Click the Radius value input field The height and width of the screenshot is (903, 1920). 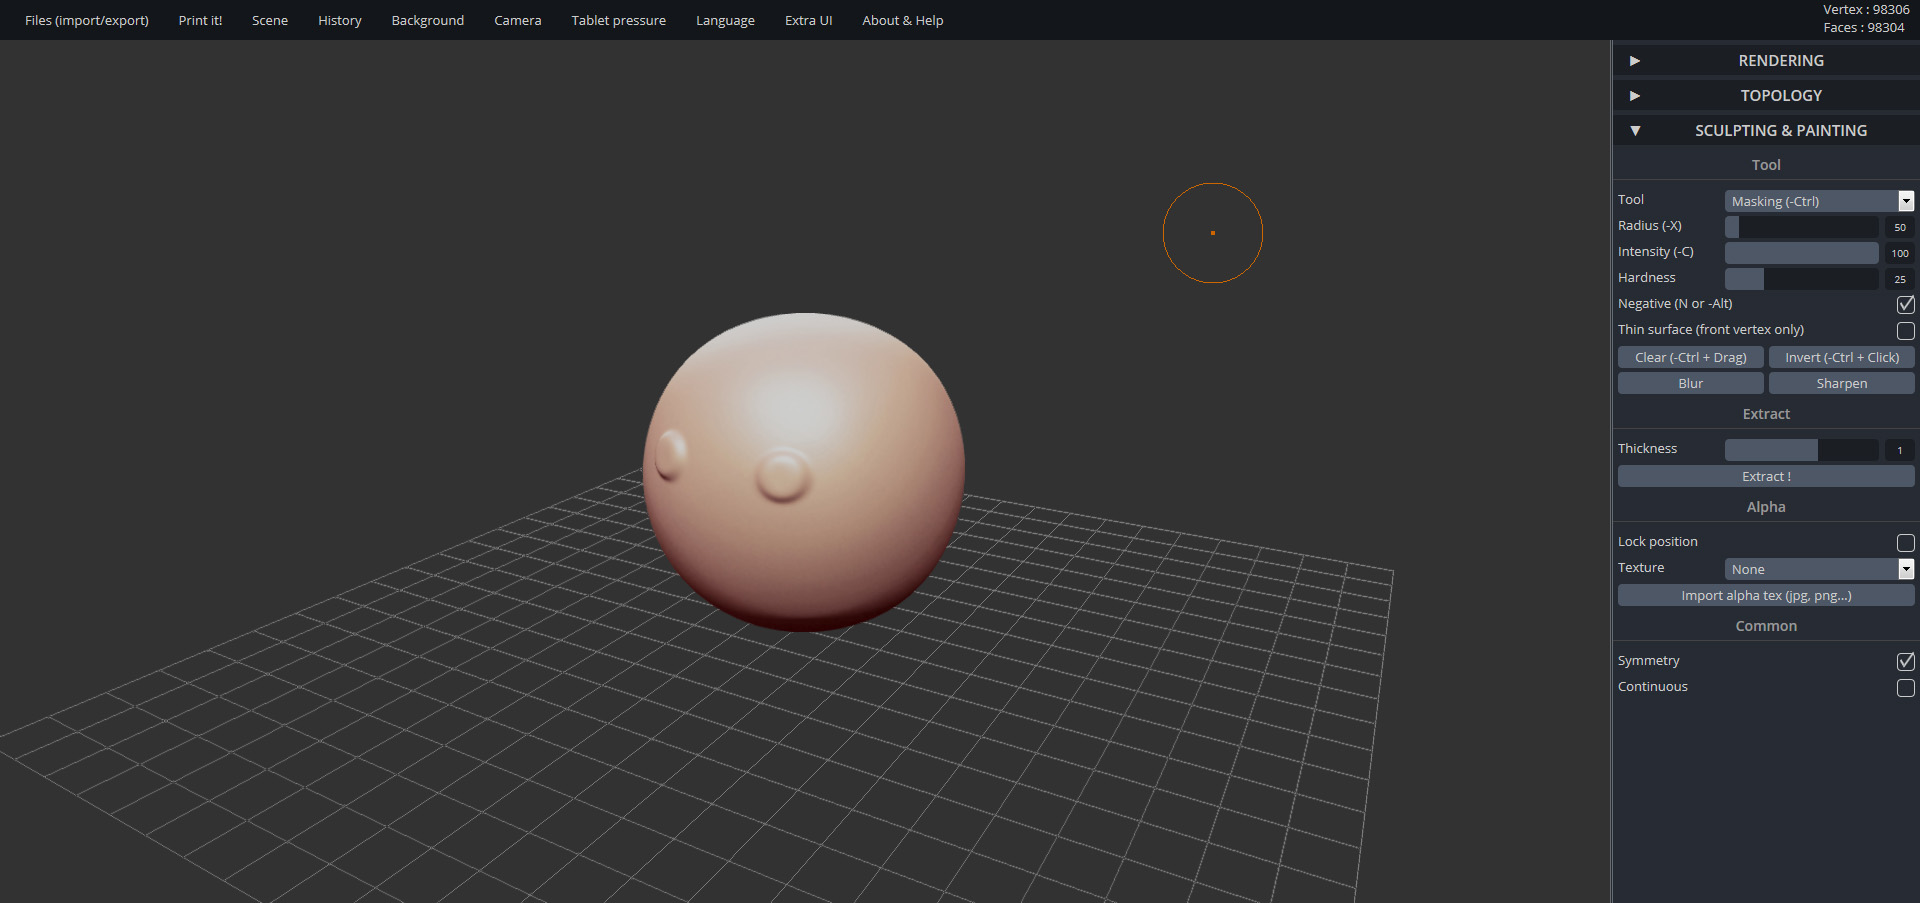(x=1899, y=227)
